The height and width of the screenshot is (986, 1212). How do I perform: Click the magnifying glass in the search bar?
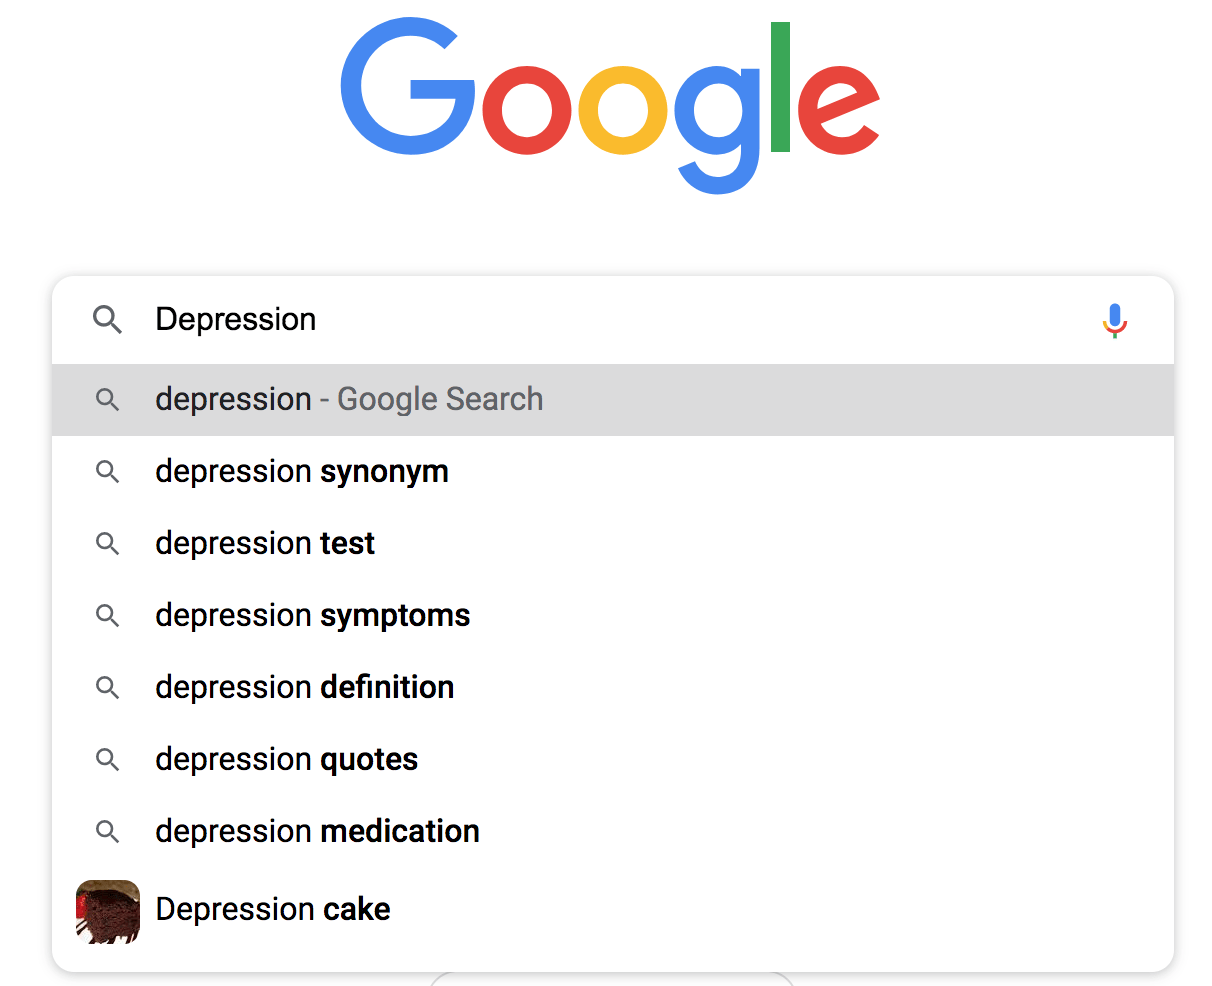[x=107, y=320]
